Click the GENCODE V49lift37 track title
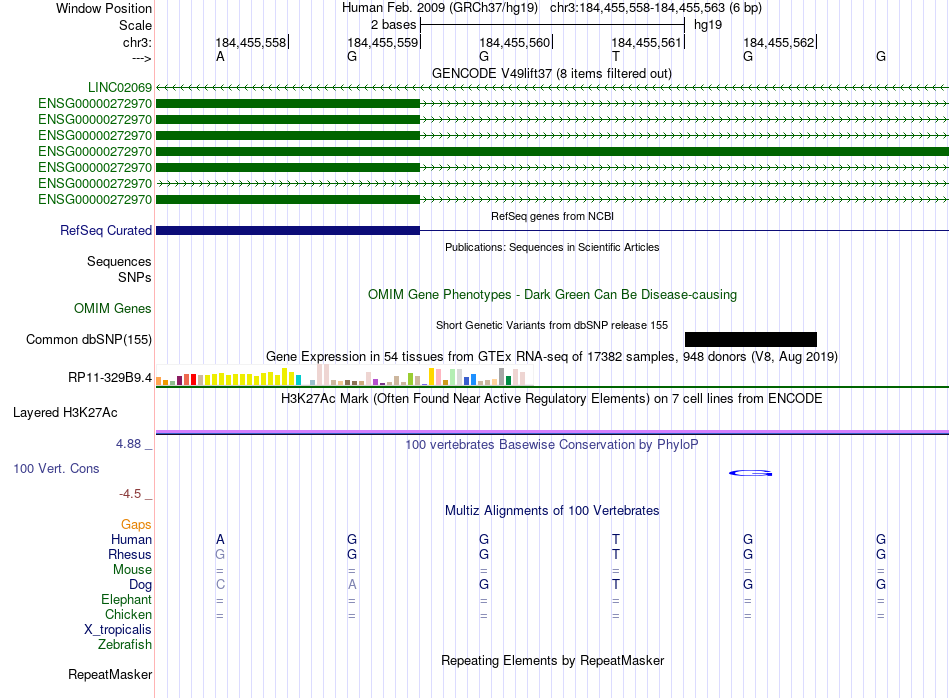950x698 pixels. (x=552, y=74)
